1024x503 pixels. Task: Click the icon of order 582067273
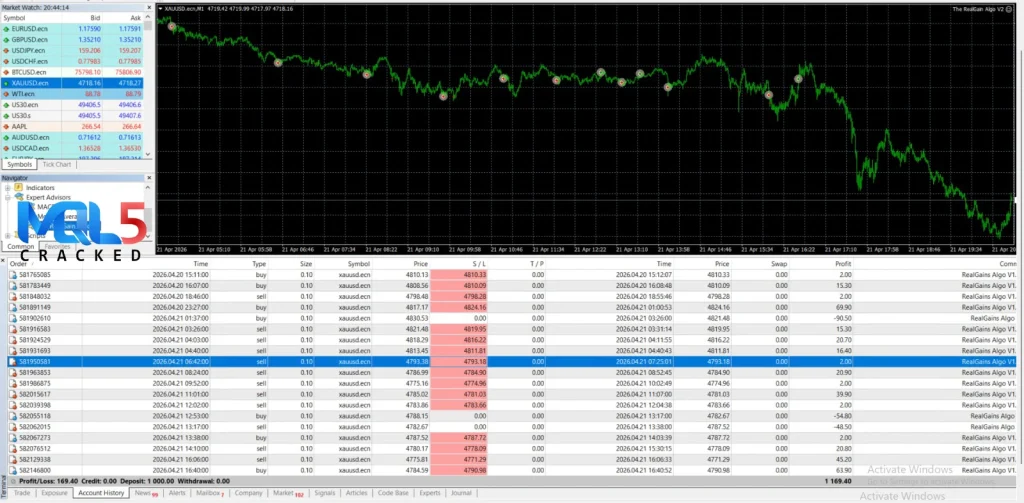pyautogui.click(x=12, y=437)
